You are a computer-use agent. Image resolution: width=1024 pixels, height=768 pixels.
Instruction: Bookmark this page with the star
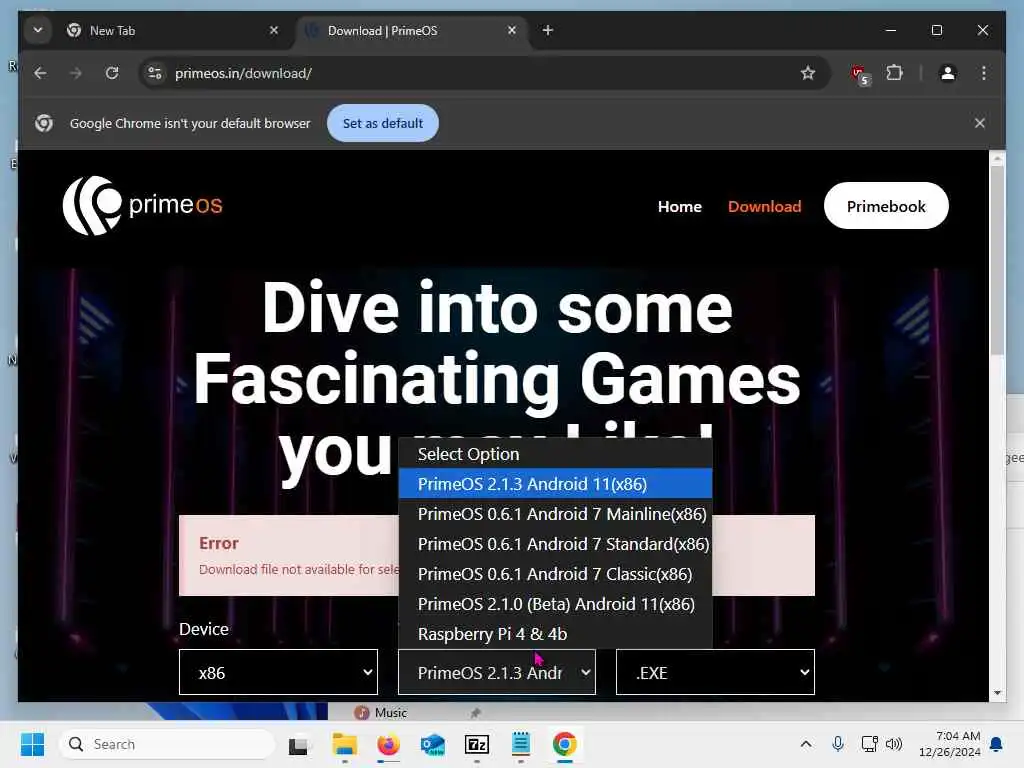pos(808,73)
